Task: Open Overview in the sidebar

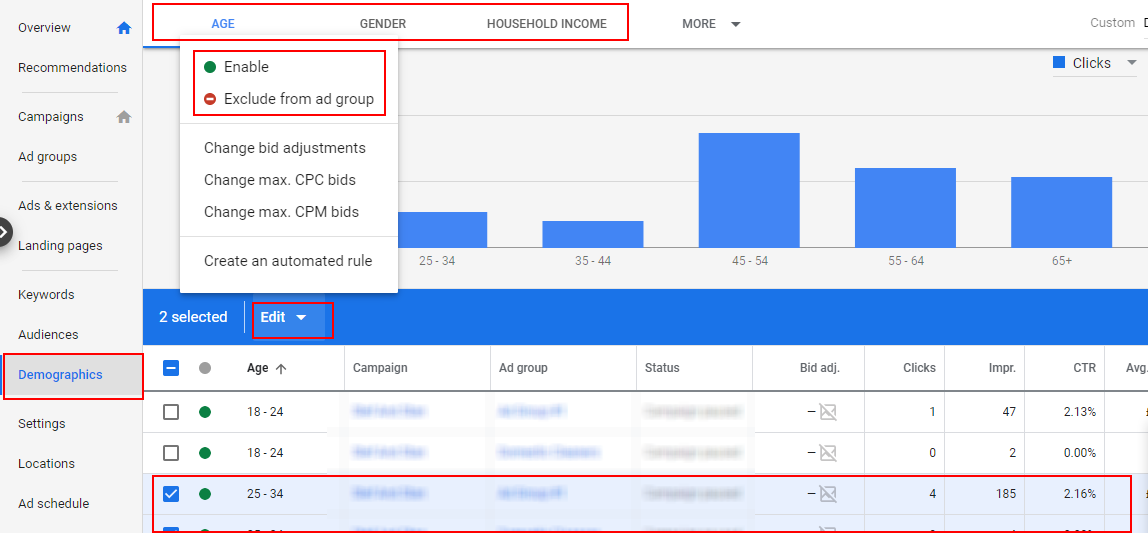Action: pos(45,28)
